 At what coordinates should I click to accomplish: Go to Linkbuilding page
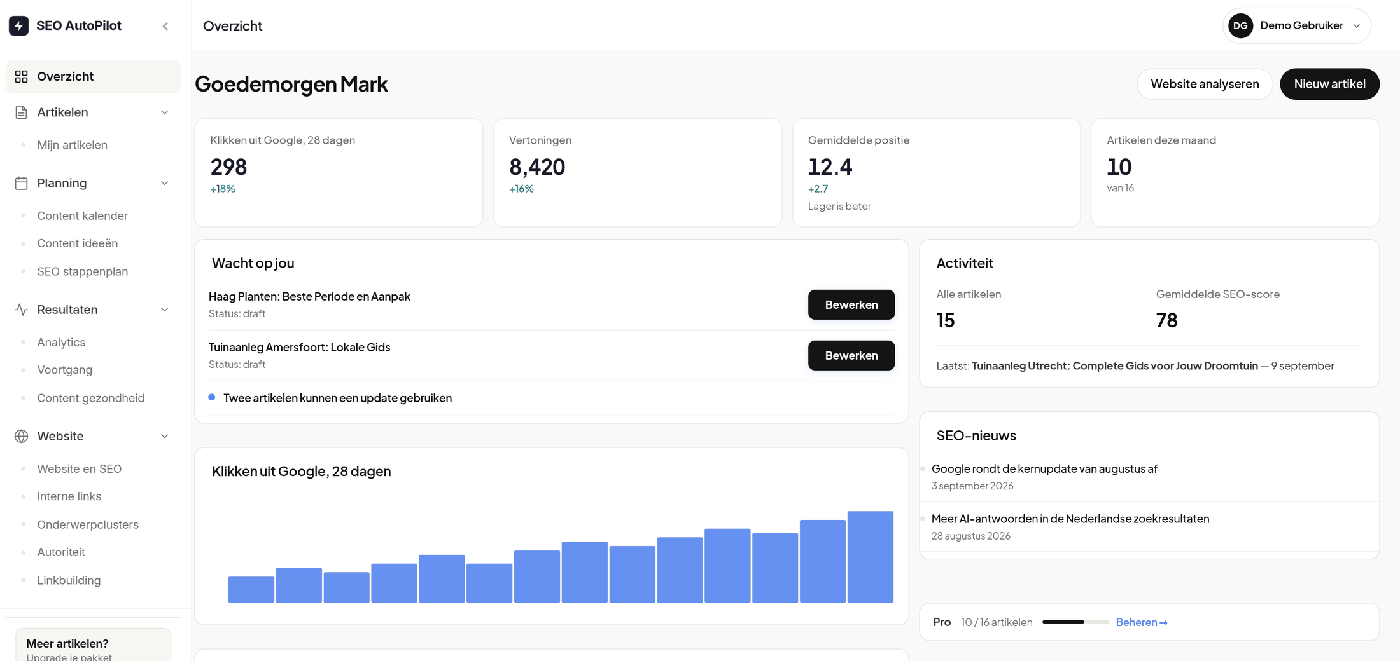pyautogui.click(x=69, y=580)
